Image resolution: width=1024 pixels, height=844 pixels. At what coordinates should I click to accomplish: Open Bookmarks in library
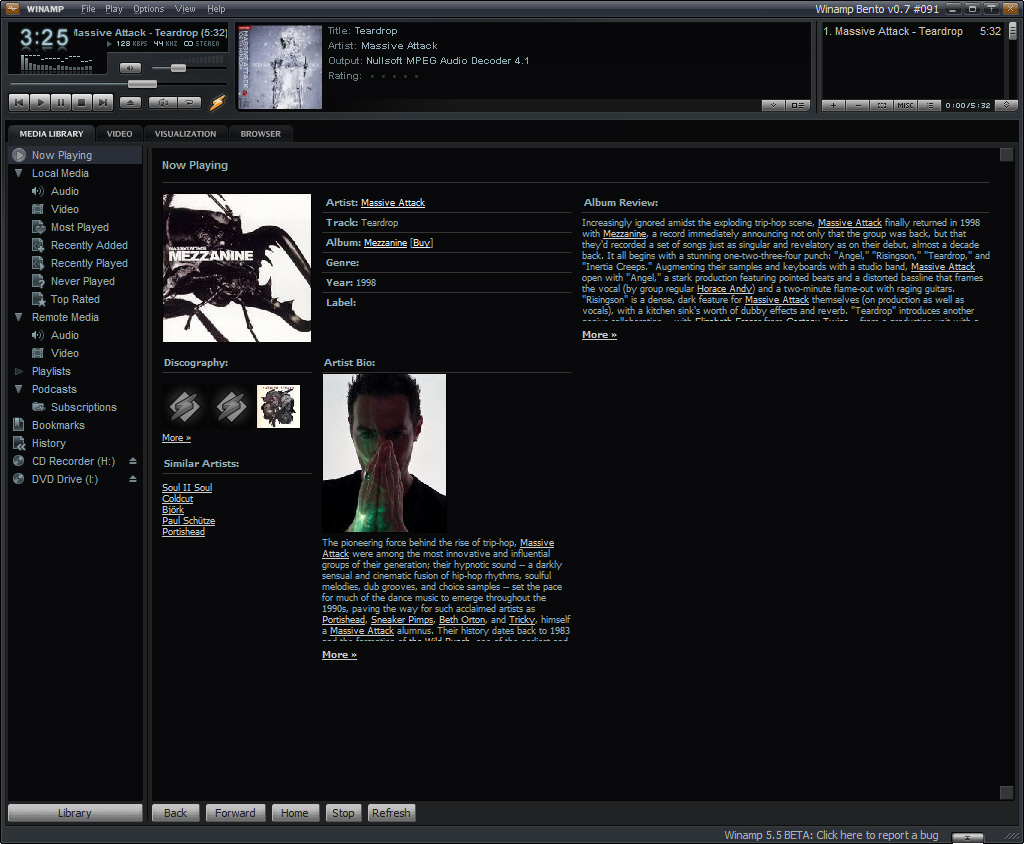click(58, 425)
